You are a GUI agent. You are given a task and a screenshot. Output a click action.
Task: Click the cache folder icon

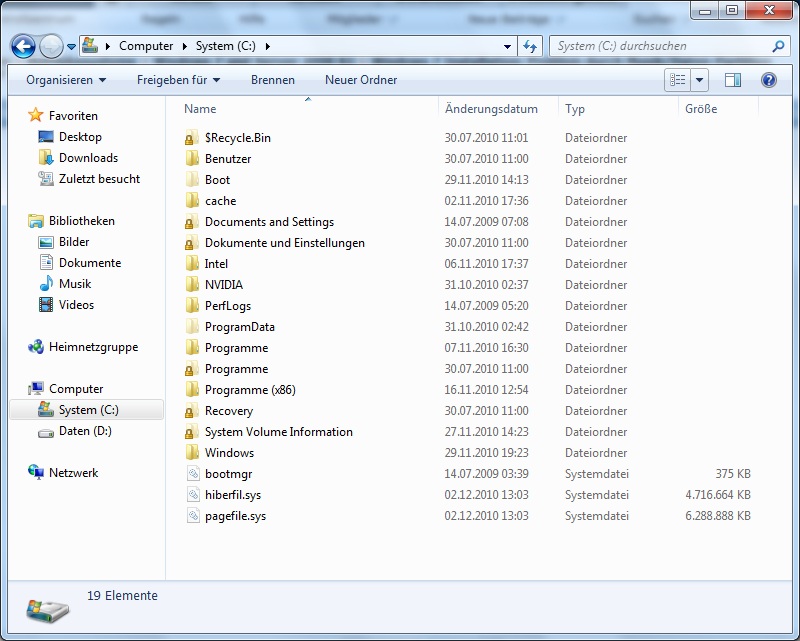(192, 200)
